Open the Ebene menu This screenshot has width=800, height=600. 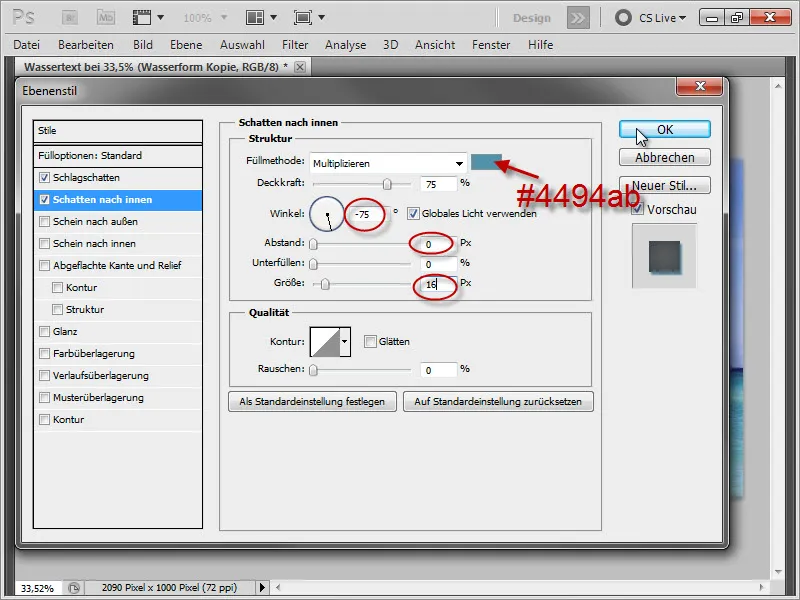186,45
